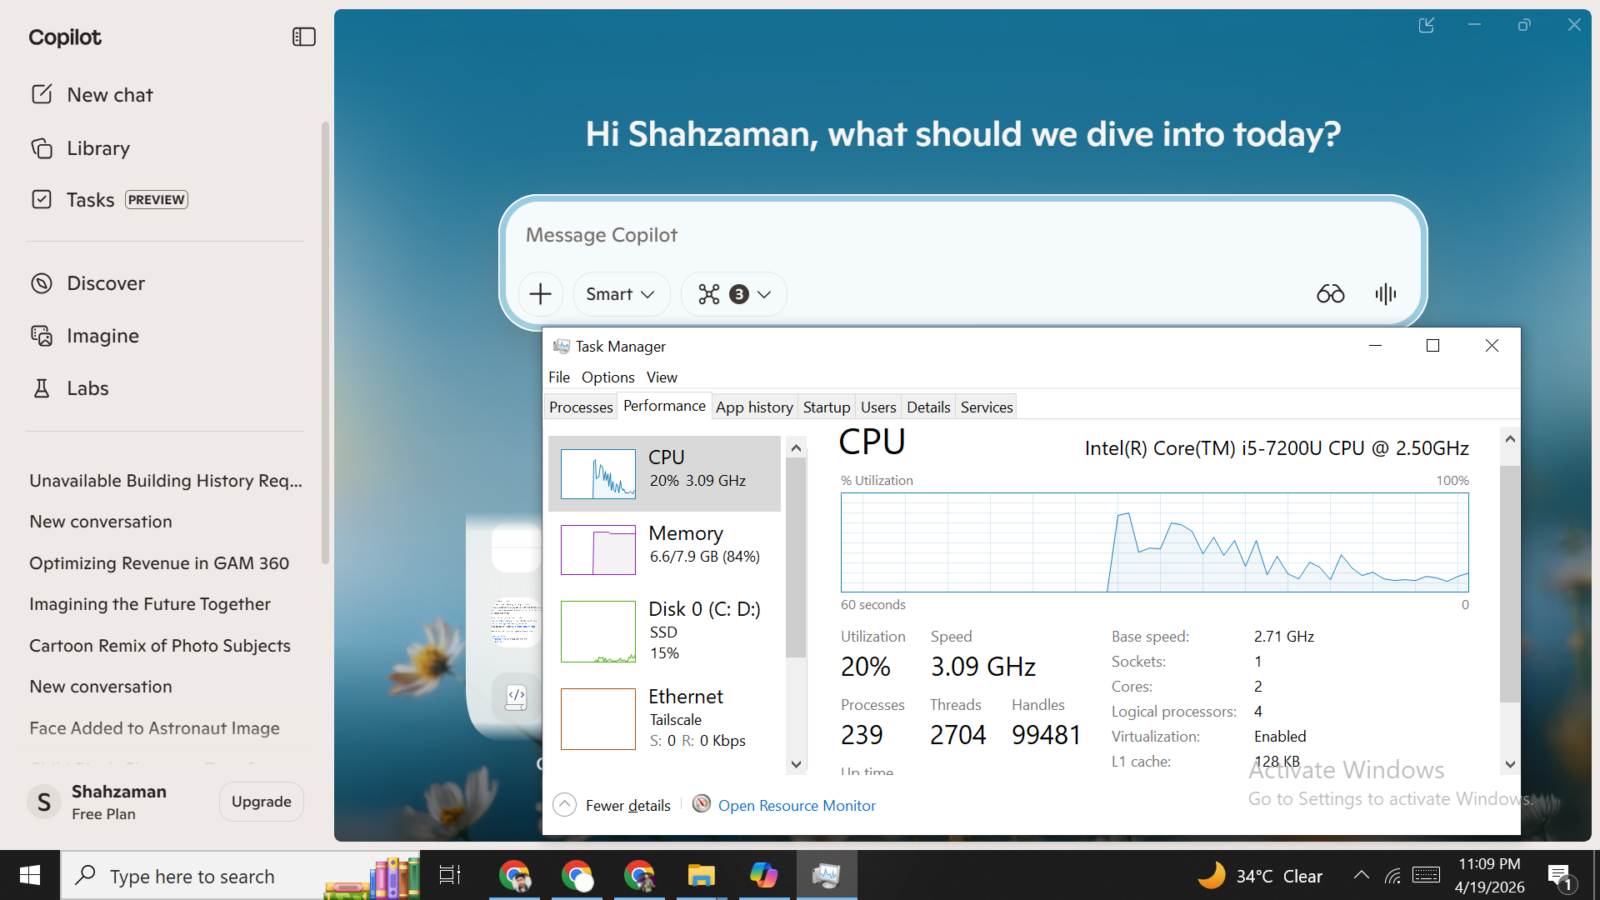Open File Explorer from taskbar
Viewport: 1600px width, 900px height.
[701, 876]
